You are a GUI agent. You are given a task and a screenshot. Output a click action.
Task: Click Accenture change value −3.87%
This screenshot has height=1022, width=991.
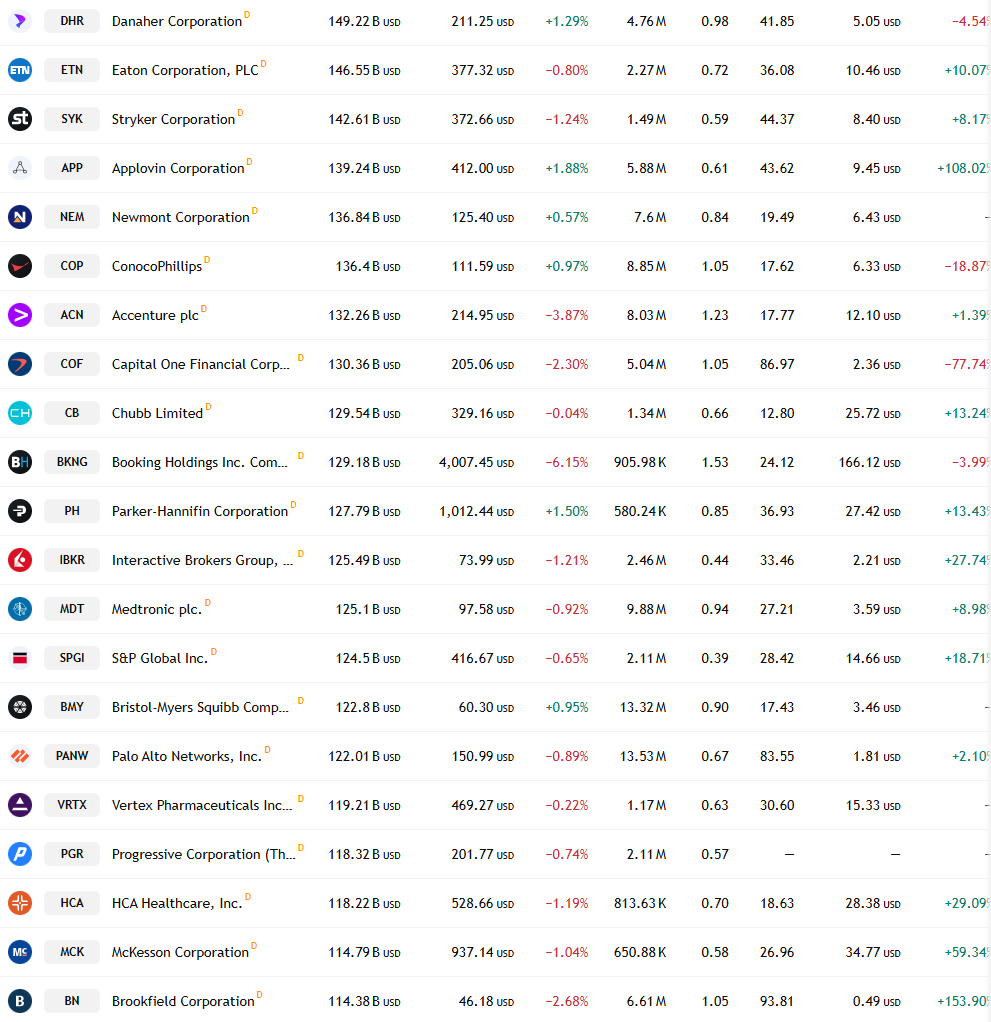567,315
